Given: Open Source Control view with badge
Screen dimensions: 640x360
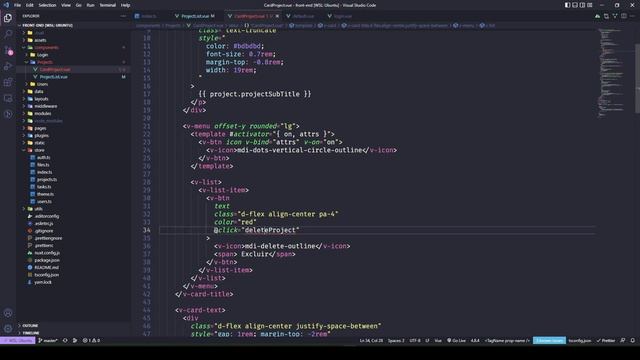Looking at the screenshot, I should tap(8, 51).
